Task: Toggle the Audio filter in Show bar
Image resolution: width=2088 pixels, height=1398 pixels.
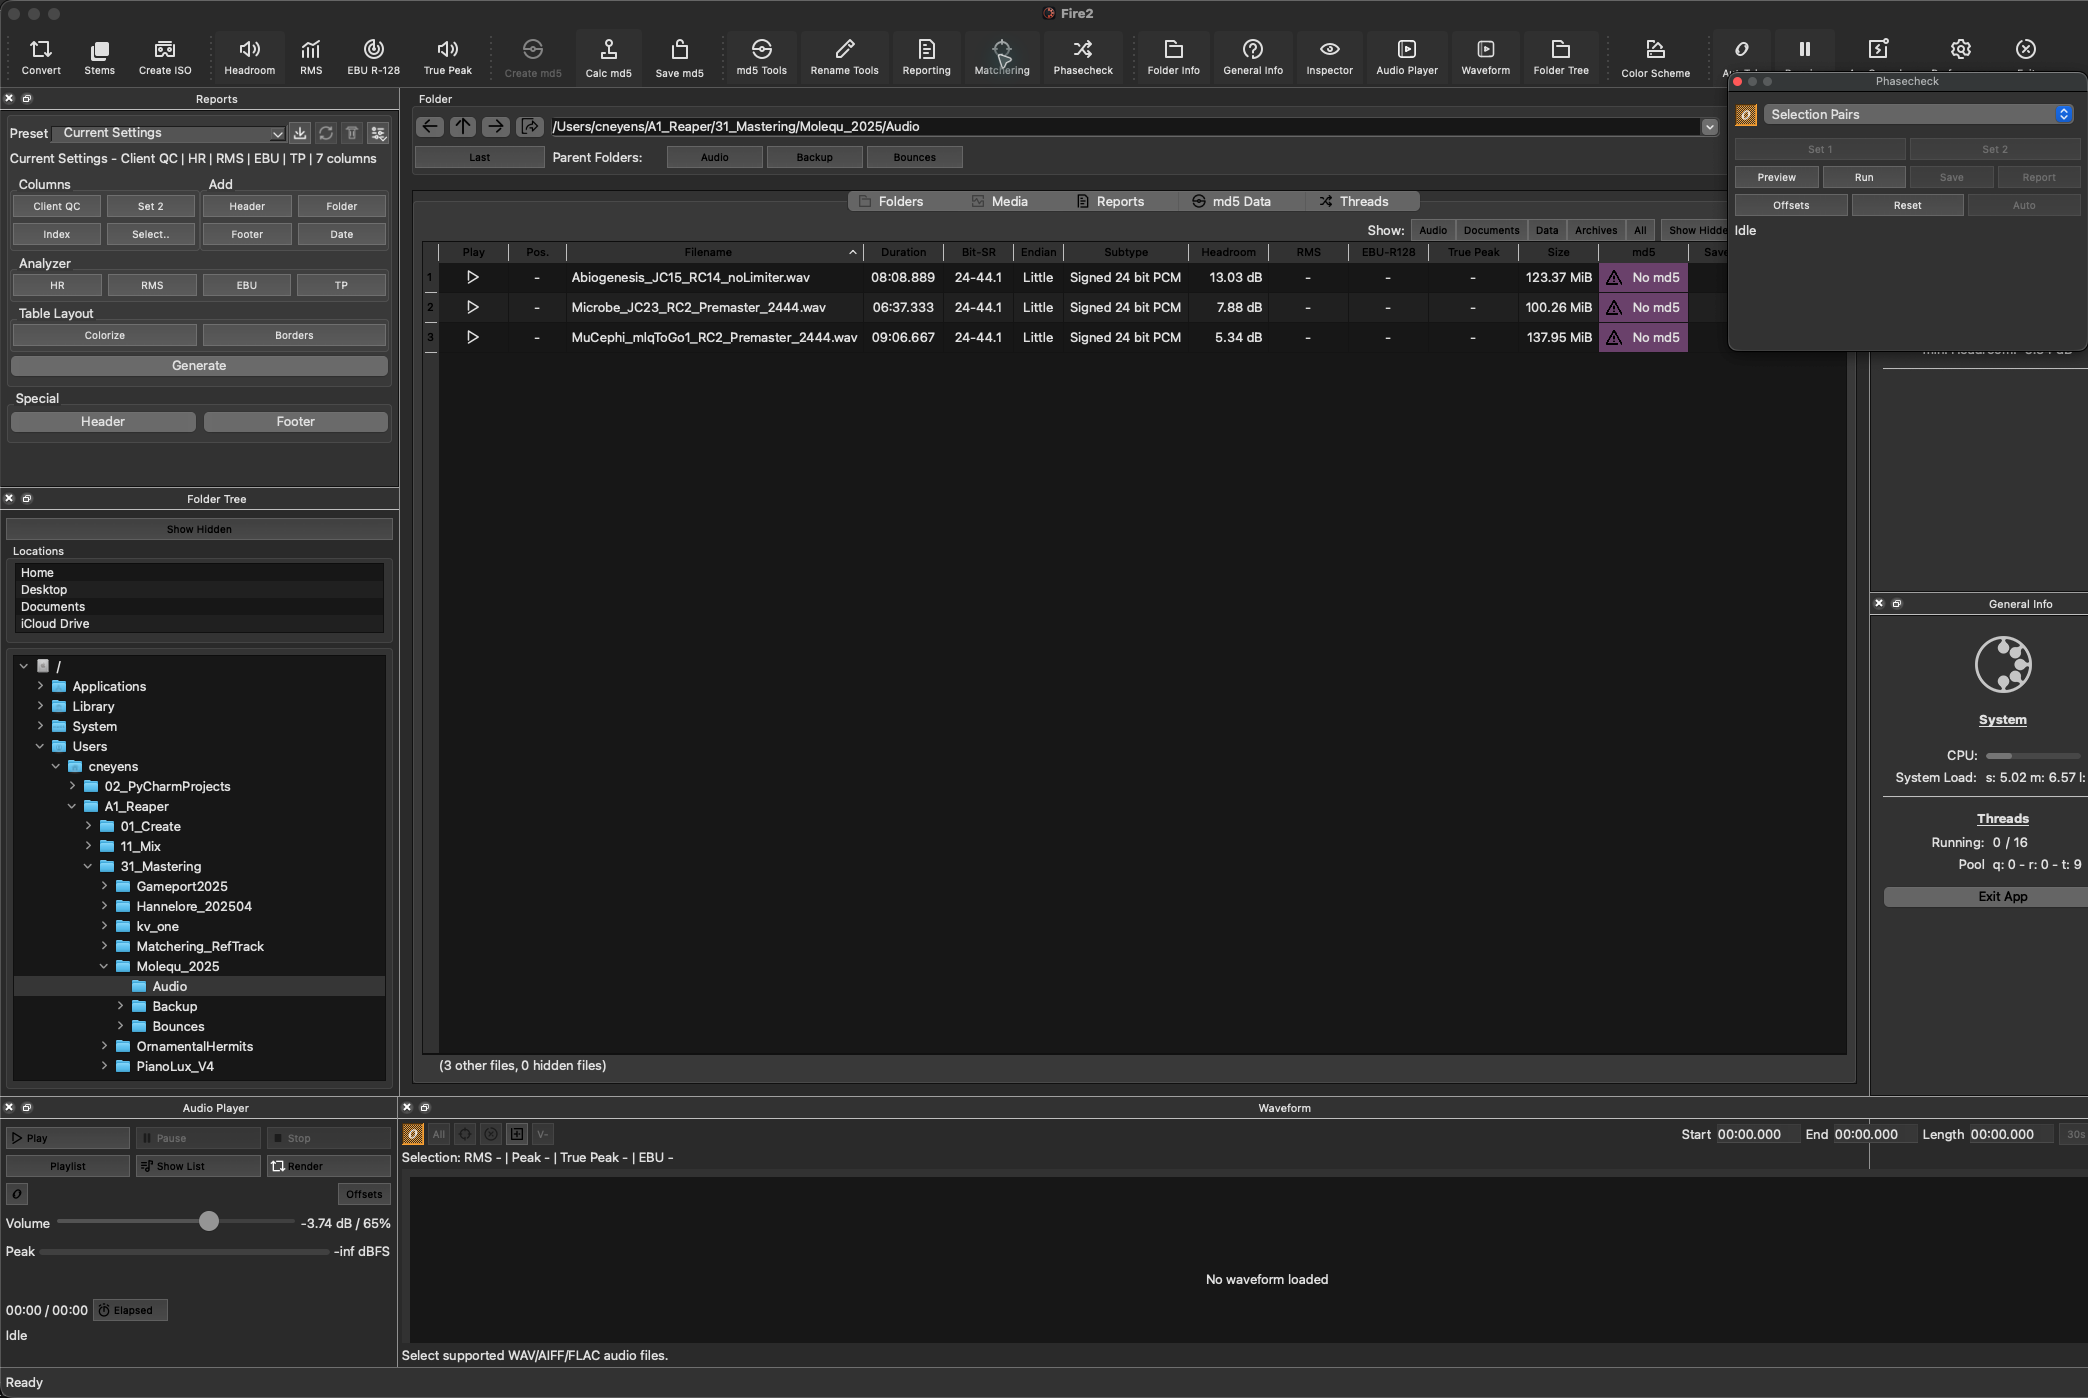Action: click(x=1433, y=230)
